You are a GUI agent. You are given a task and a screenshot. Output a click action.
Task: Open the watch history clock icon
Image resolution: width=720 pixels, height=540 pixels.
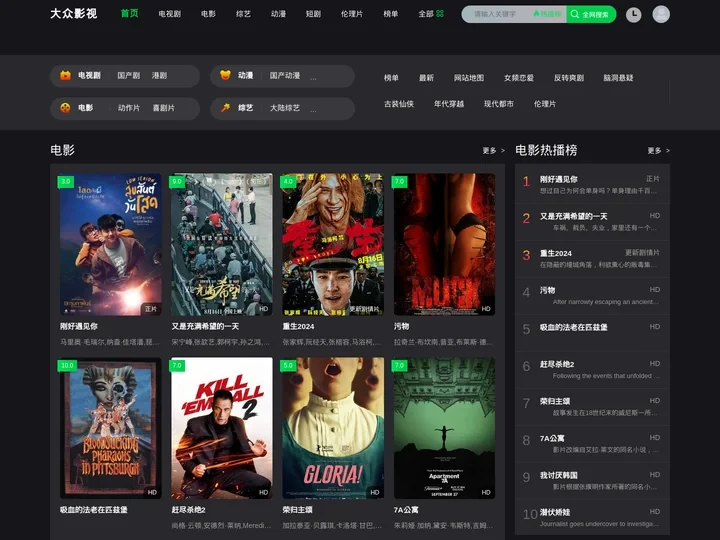pyautogui.click(x=633, y=14)
